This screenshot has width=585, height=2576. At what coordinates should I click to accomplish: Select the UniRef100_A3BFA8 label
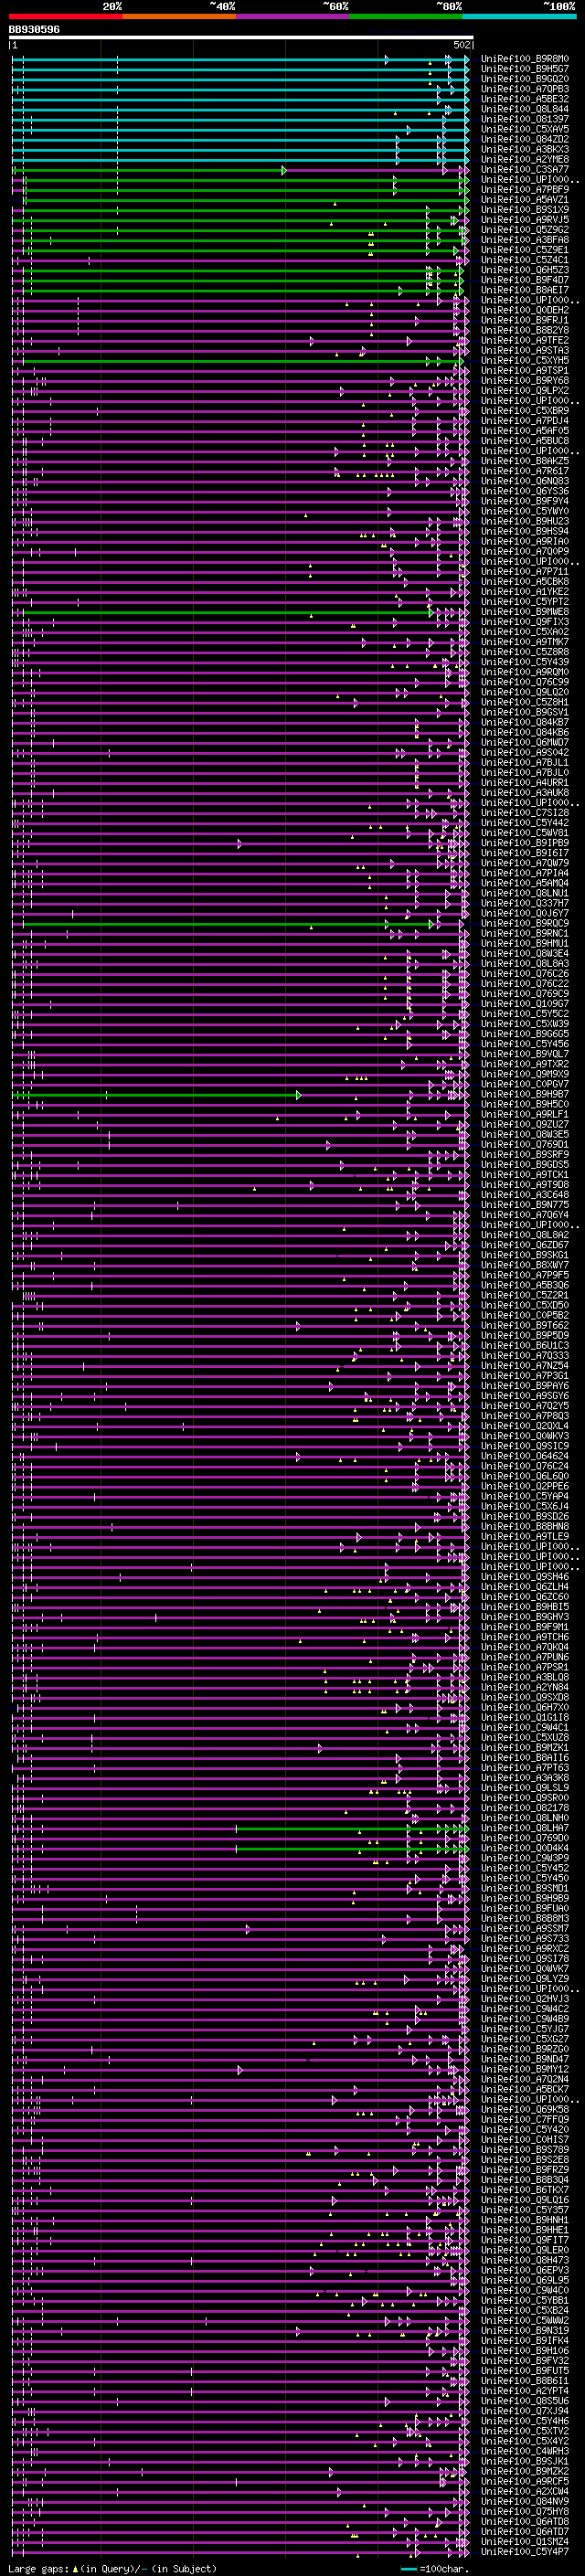click(525, 239)
